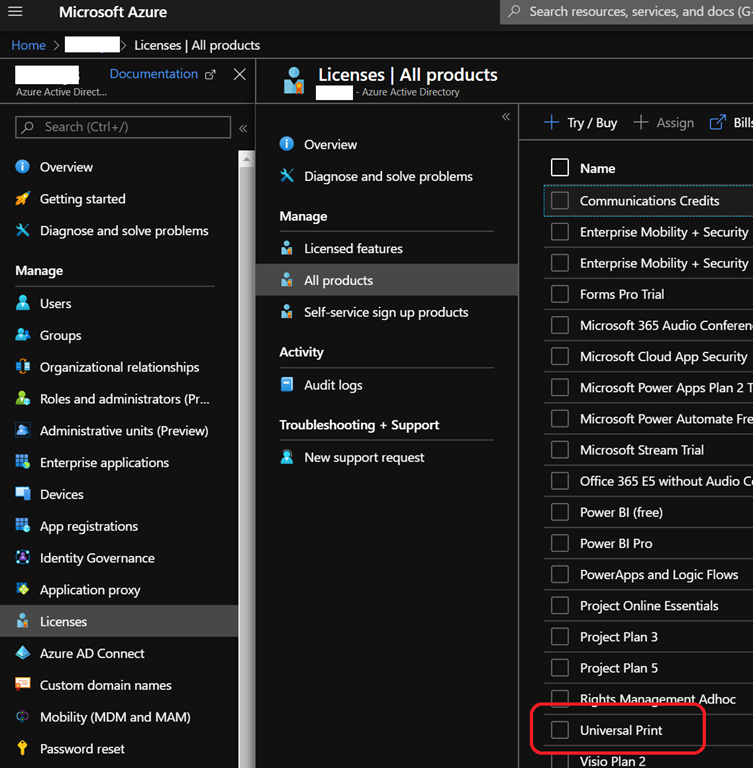Image resolution: width=753 pixels, height=768 pixels.
Task: Check the Universal Print checkbox
Action: (x=560, y=730)
